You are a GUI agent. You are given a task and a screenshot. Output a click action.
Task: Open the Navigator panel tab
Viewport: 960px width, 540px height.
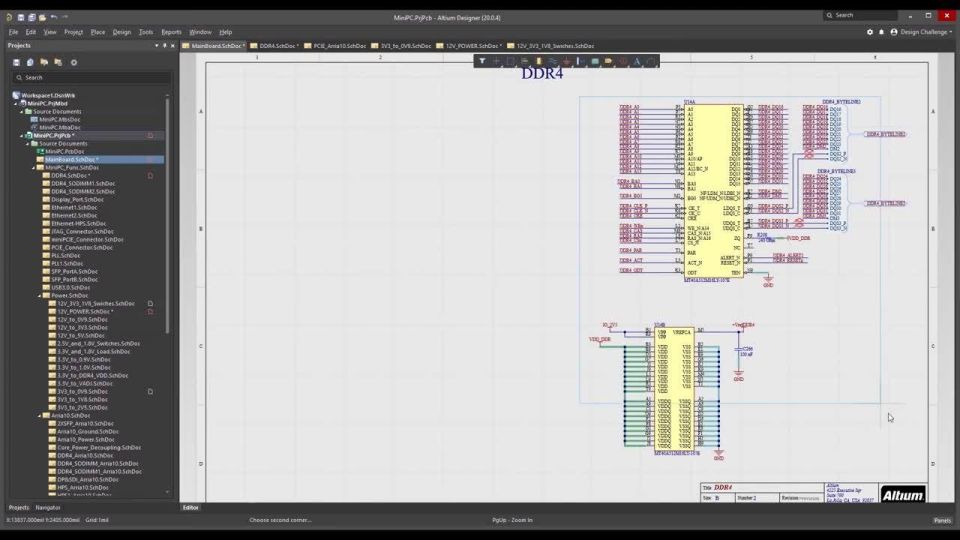pos(48,508)
